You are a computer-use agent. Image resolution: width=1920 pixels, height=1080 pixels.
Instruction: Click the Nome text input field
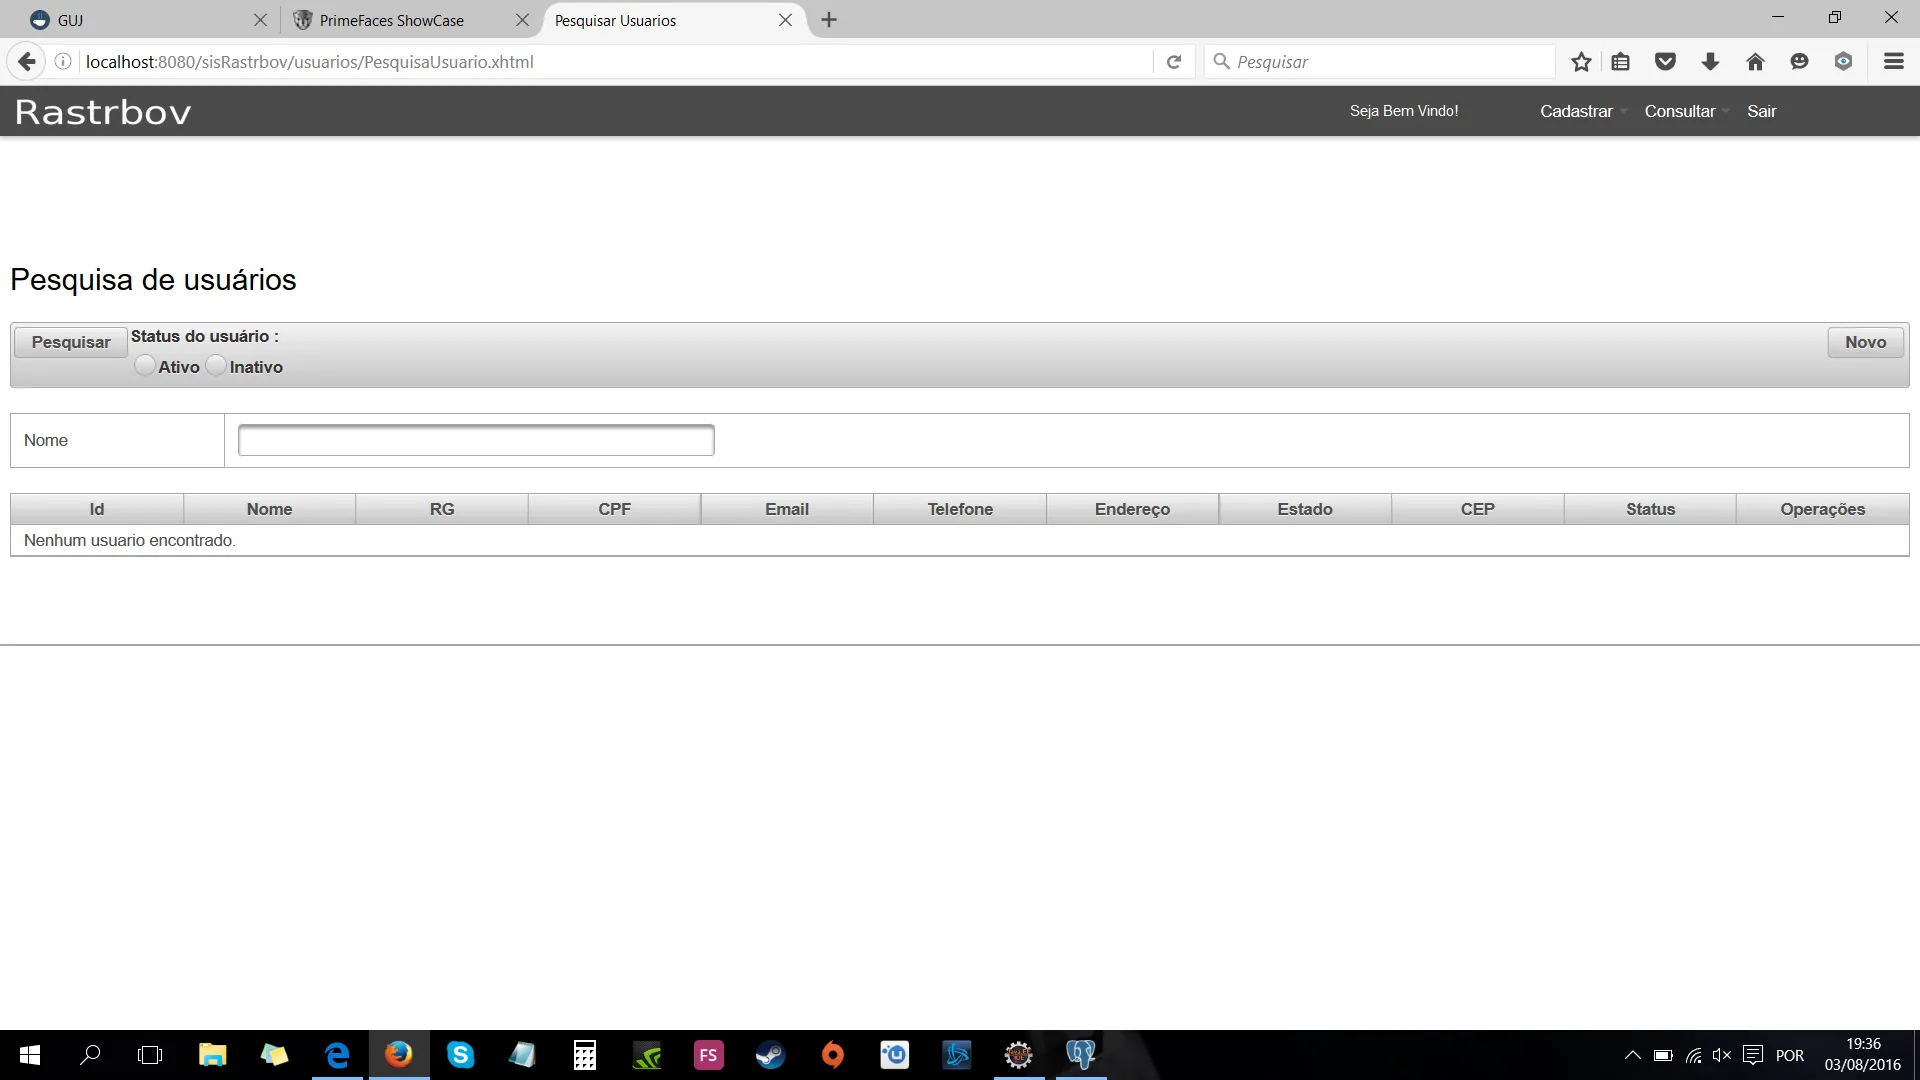(476, 440)
